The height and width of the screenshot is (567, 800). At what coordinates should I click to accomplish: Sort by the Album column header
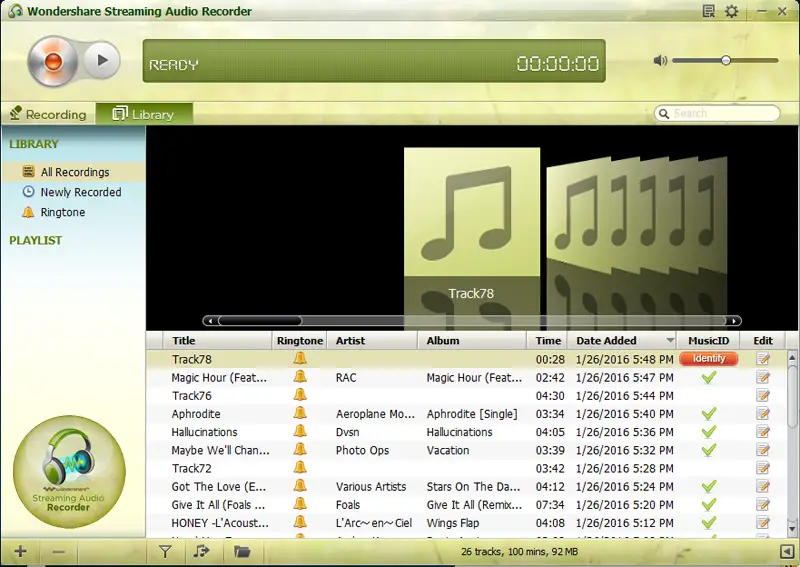click(x=472, y=341)
